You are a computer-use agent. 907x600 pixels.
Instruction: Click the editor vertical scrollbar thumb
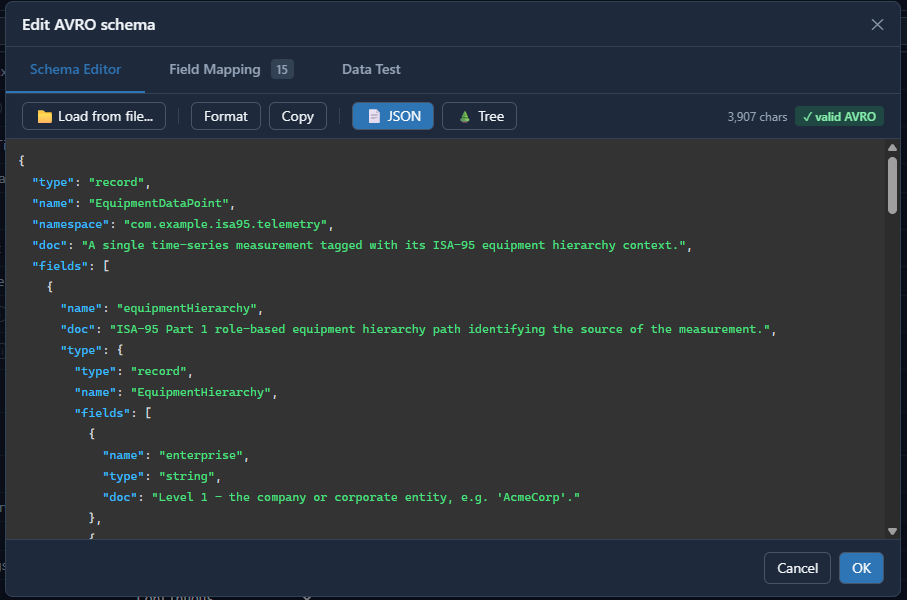coord(892,185)
